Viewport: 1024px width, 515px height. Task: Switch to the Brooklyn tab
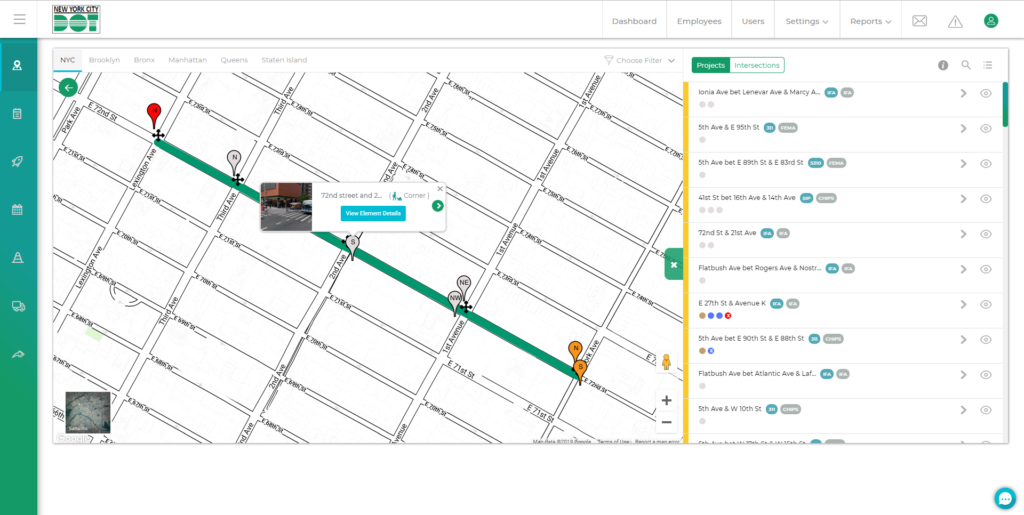(x=104, y=60)
